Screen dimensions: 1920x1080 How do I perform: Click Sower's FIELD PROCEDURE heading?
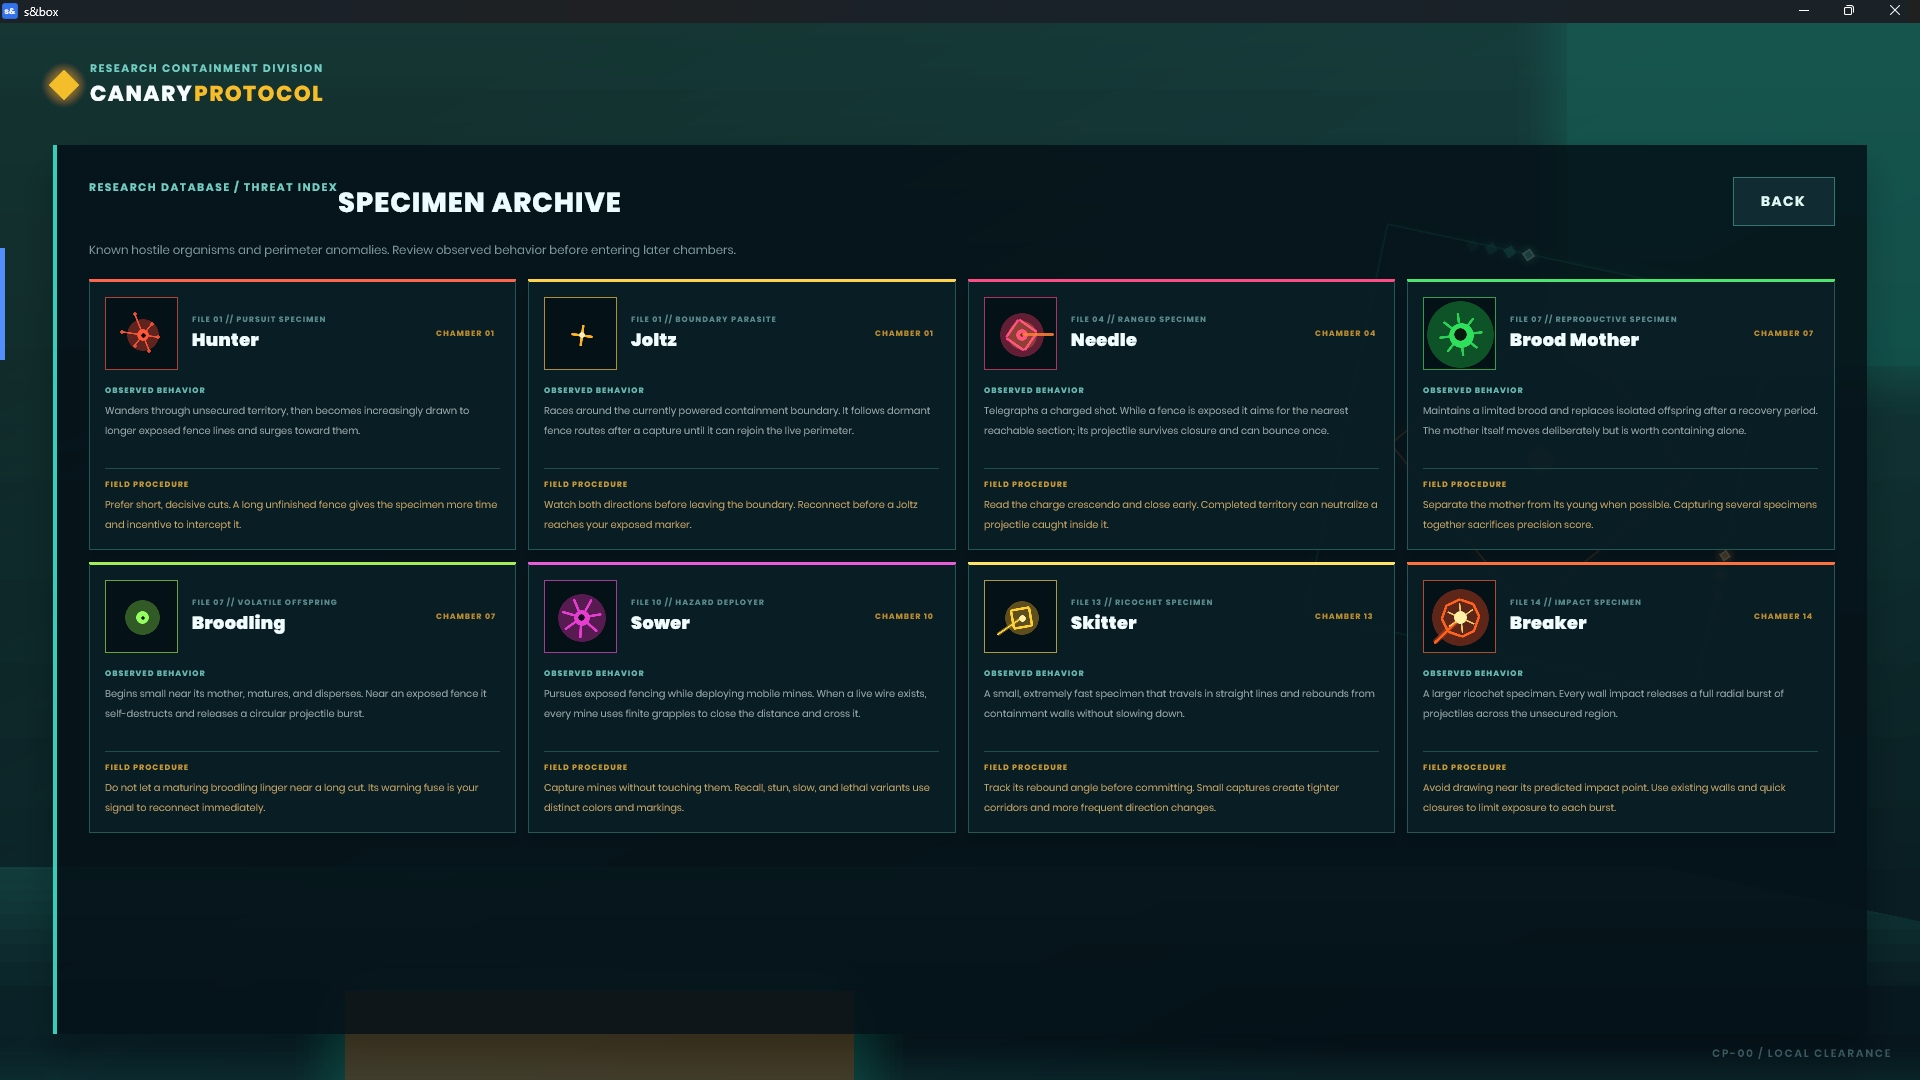pyautogui.click(x=586, y=767)
